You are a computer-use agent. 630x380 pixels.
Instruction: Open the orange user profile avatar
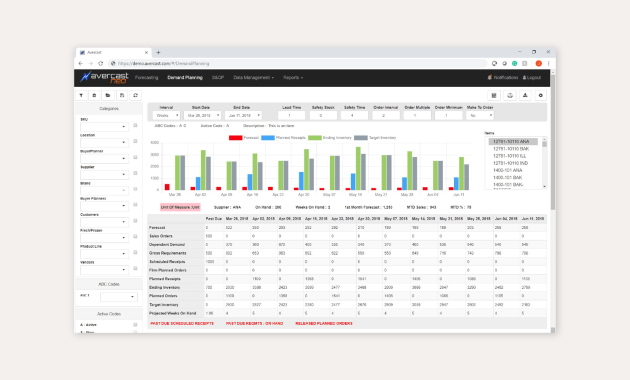coord(539,63)
